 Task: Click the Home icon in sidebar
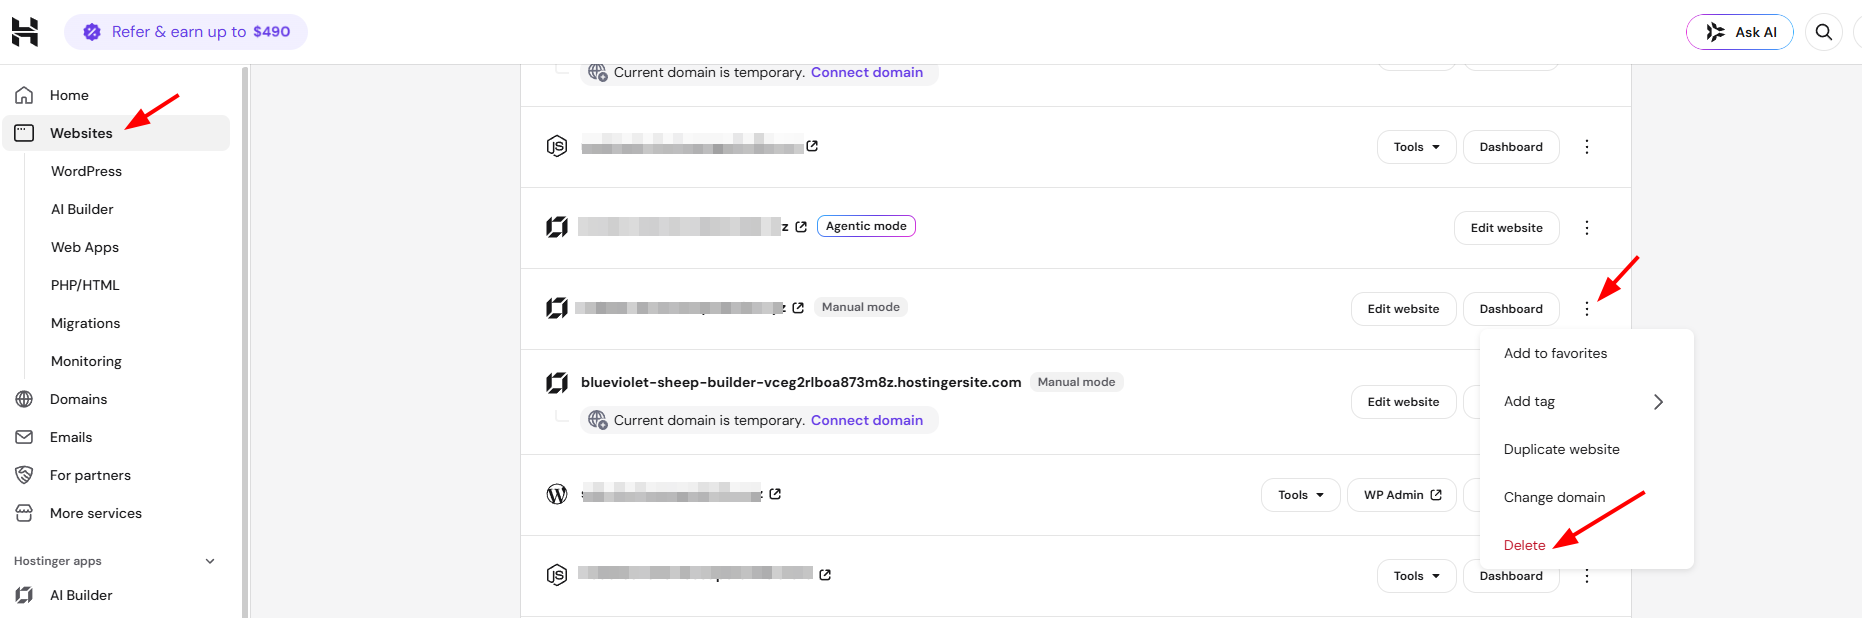25,95
